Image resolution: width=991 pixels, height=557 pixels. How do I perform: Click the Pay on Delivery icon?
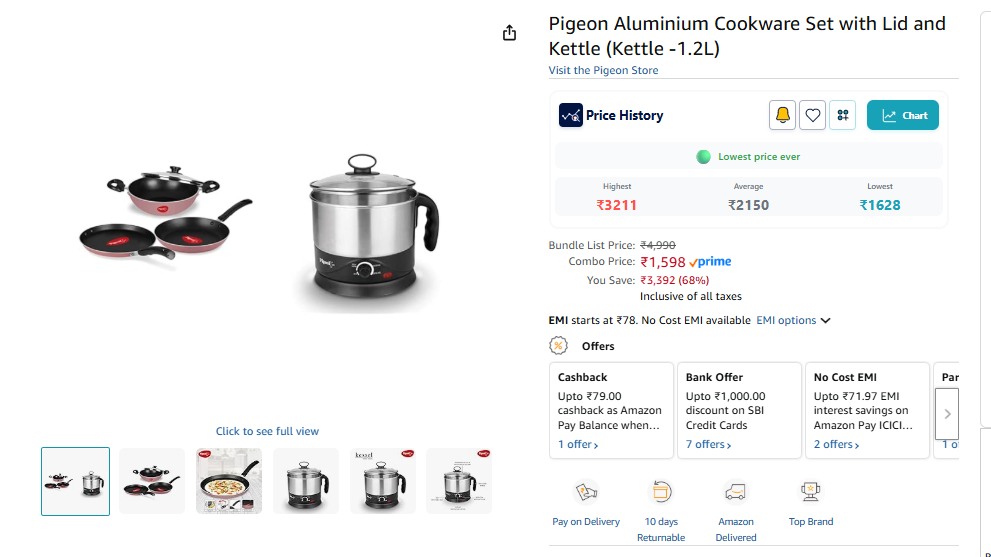tap(586, 492)
